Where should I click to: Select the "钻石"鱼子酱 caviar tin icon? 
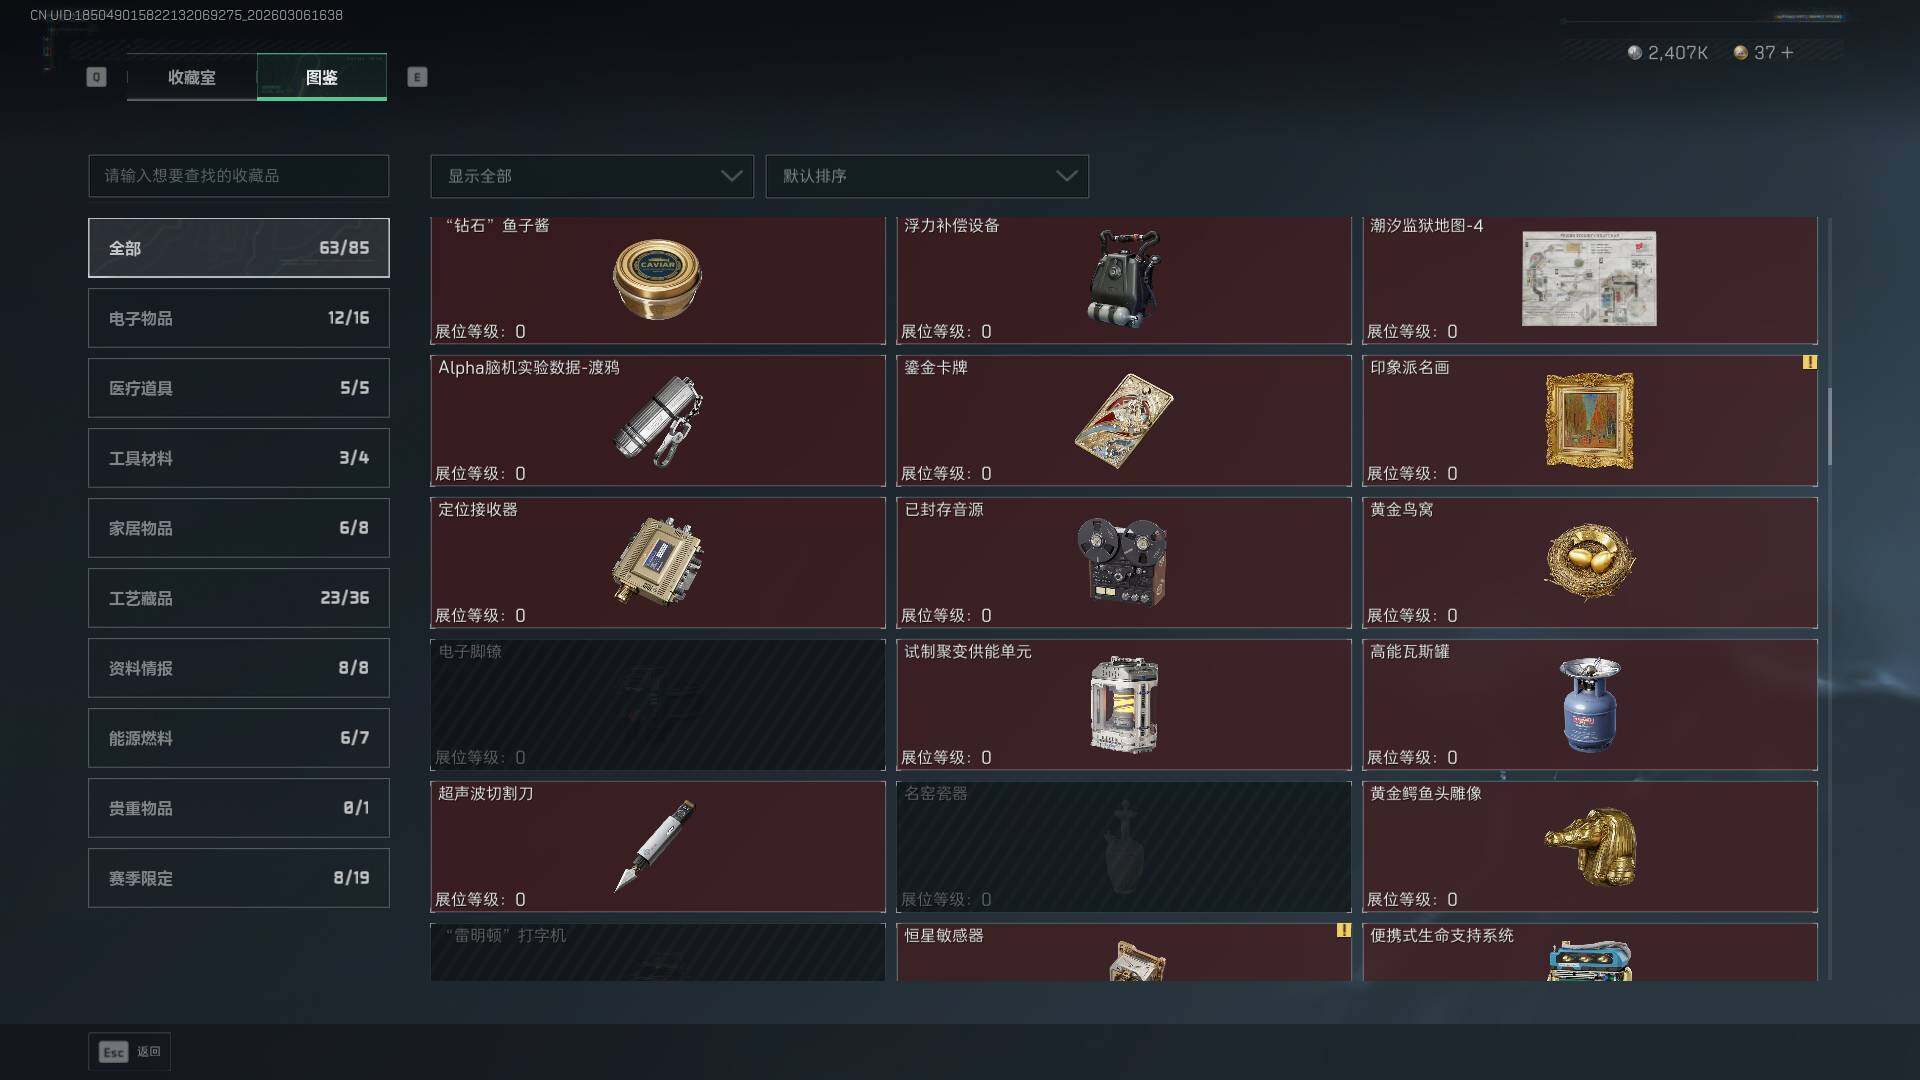657,279
